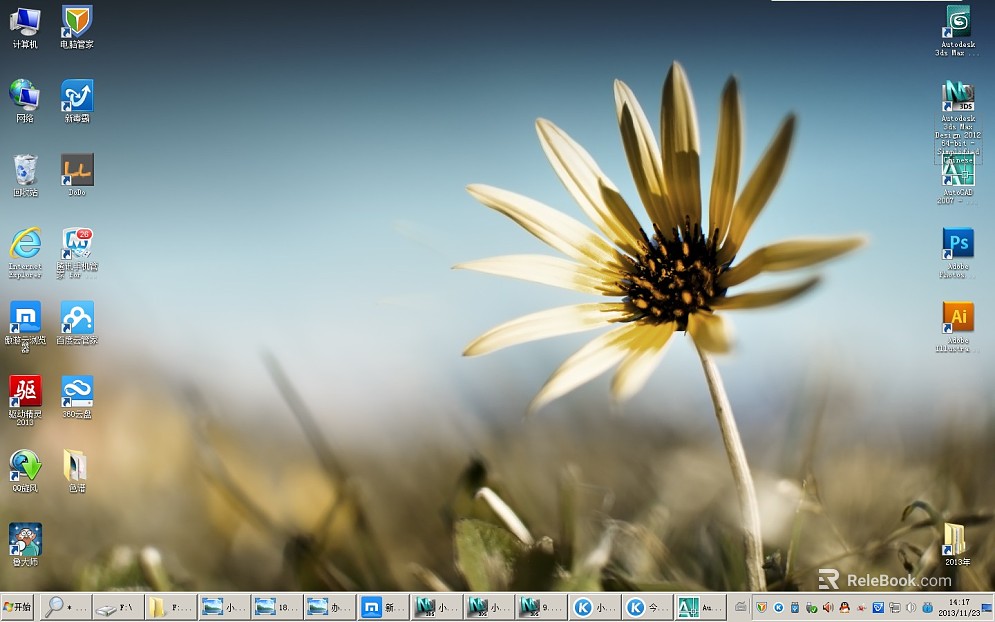
Task: Switch to the AutoCAD taskbar window
Action: (x=699, y=607)
